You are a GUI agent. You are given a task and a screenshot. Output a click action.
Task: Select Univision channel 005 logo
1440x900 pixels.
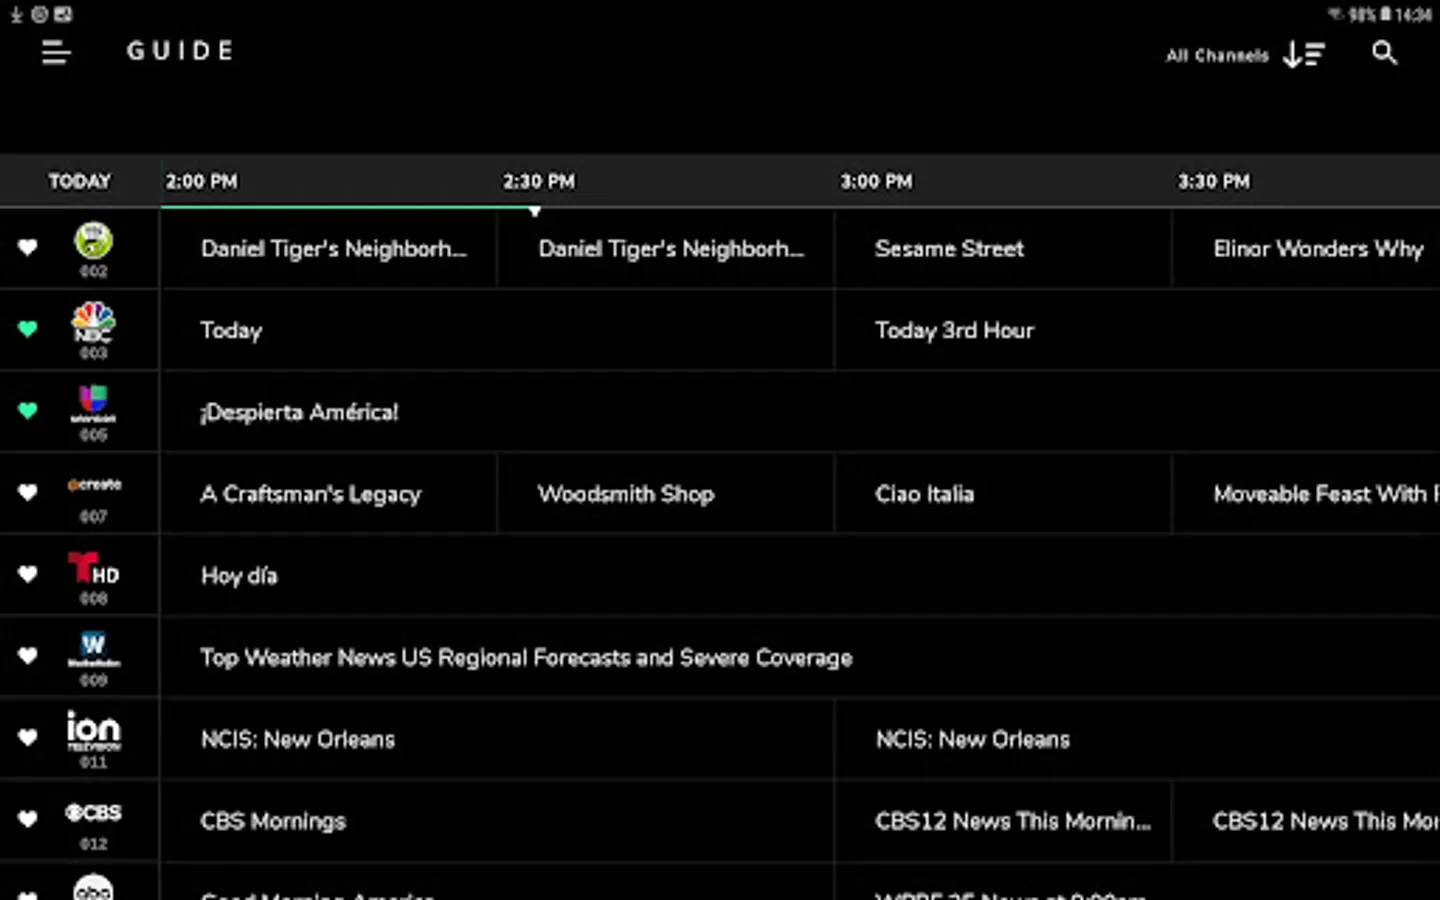click(x=93, y=404)
